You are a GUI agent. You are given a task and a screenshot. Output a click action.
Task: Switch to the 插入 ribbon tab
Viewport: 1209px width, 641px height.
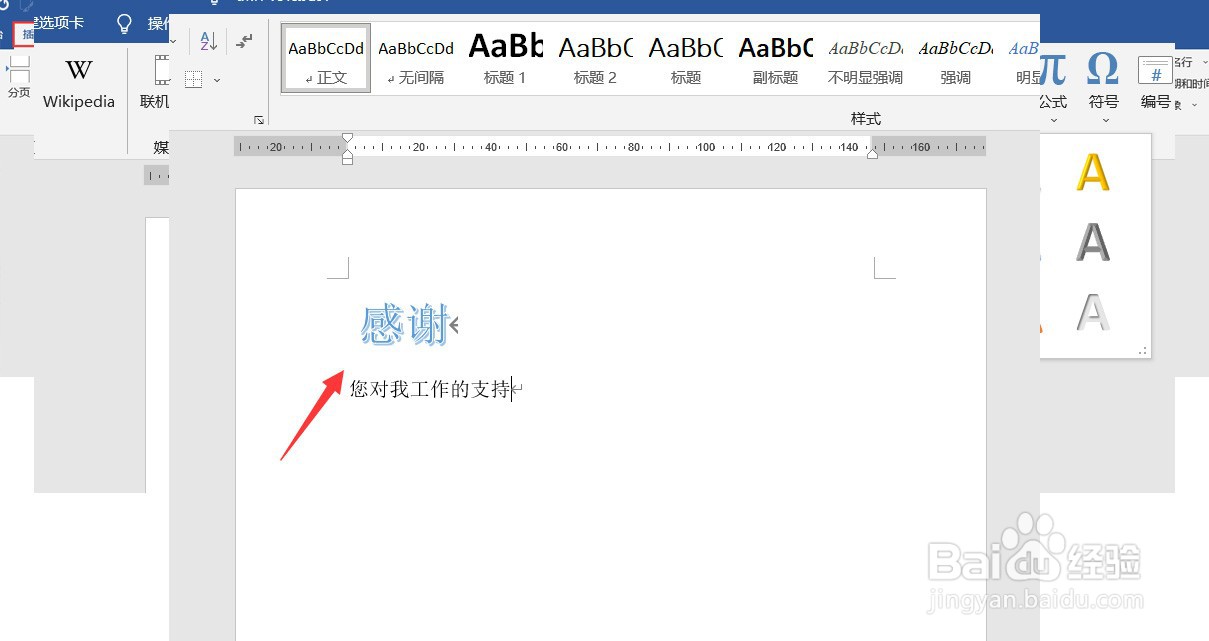coord(22,33)
